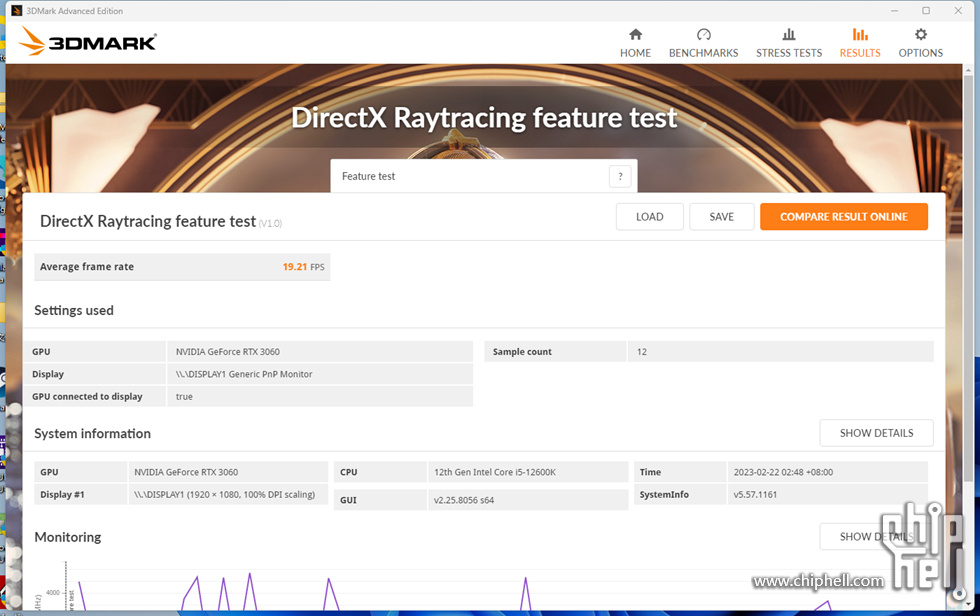Open the Feature test help question mark
Screen dimensions: 980x616
620,177
